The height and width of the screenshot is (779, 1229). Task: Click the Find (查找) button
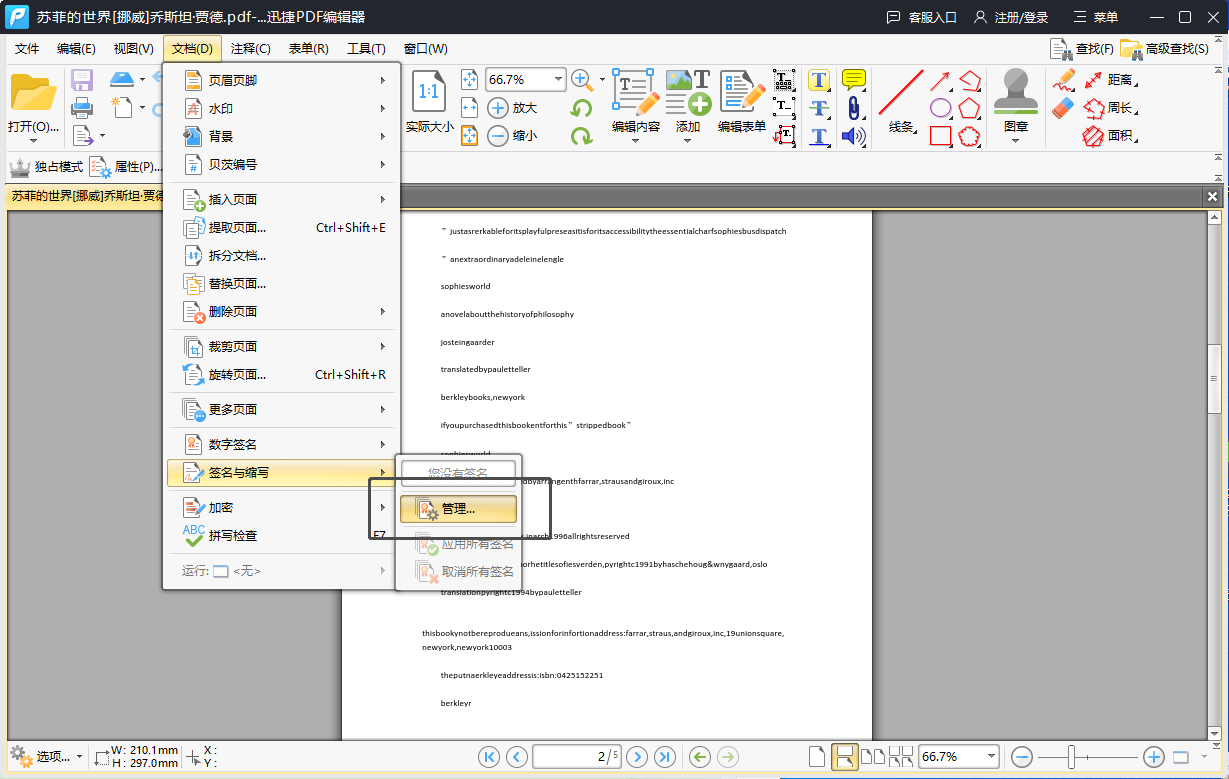click(1081, 49)
